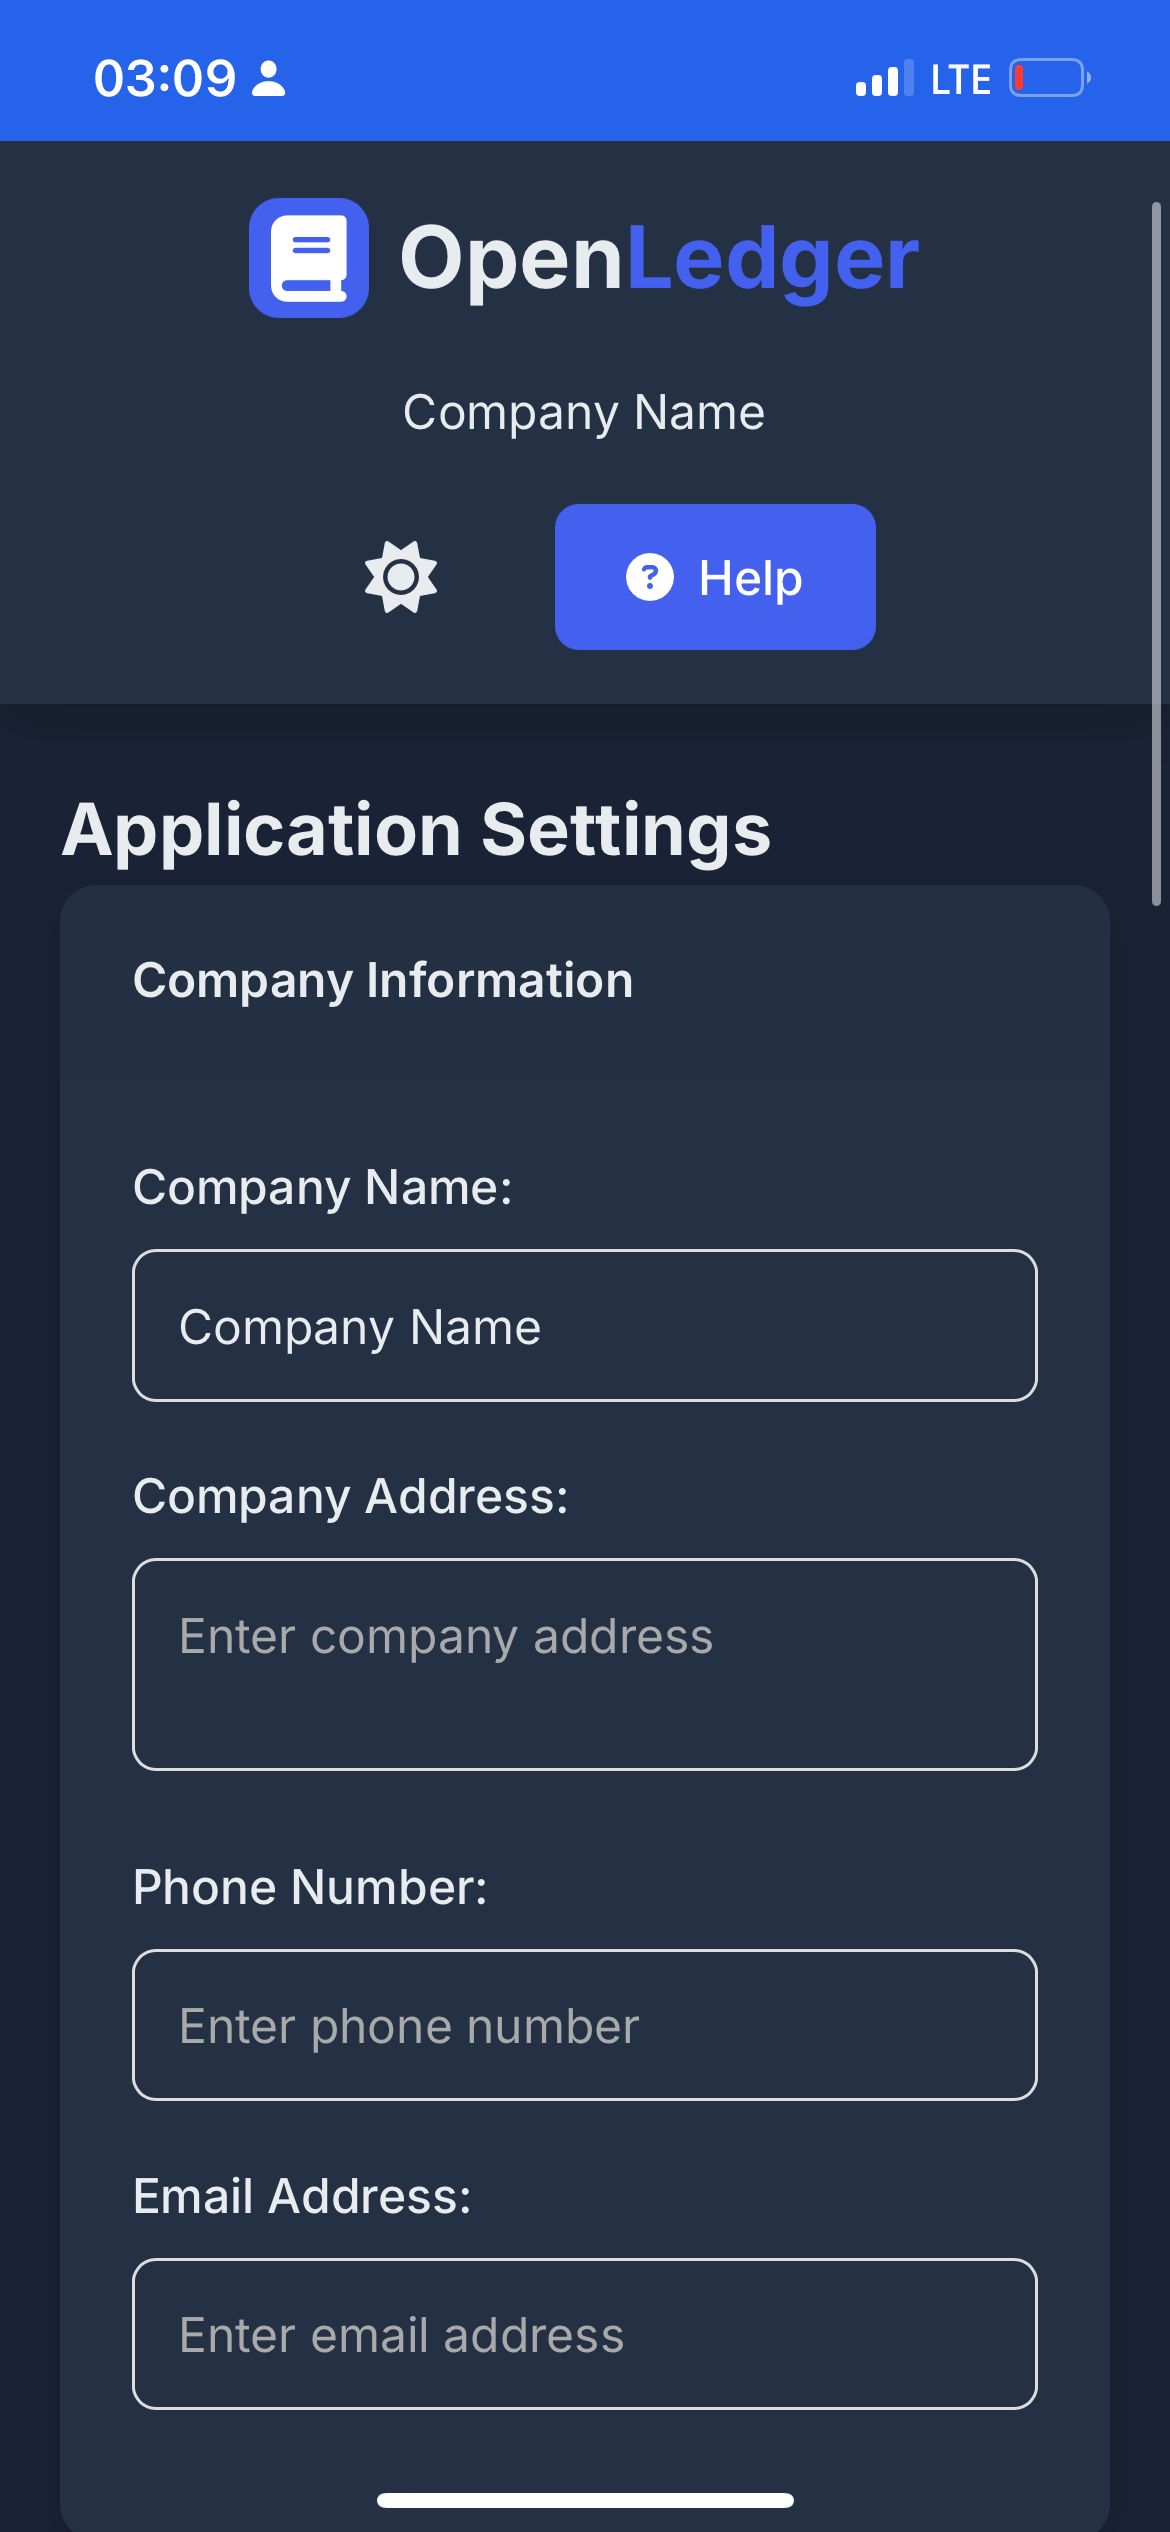This screenshot has width=1170, height=2532.
Task: Focus the Company Name input field
Action: pos(585,1325)
